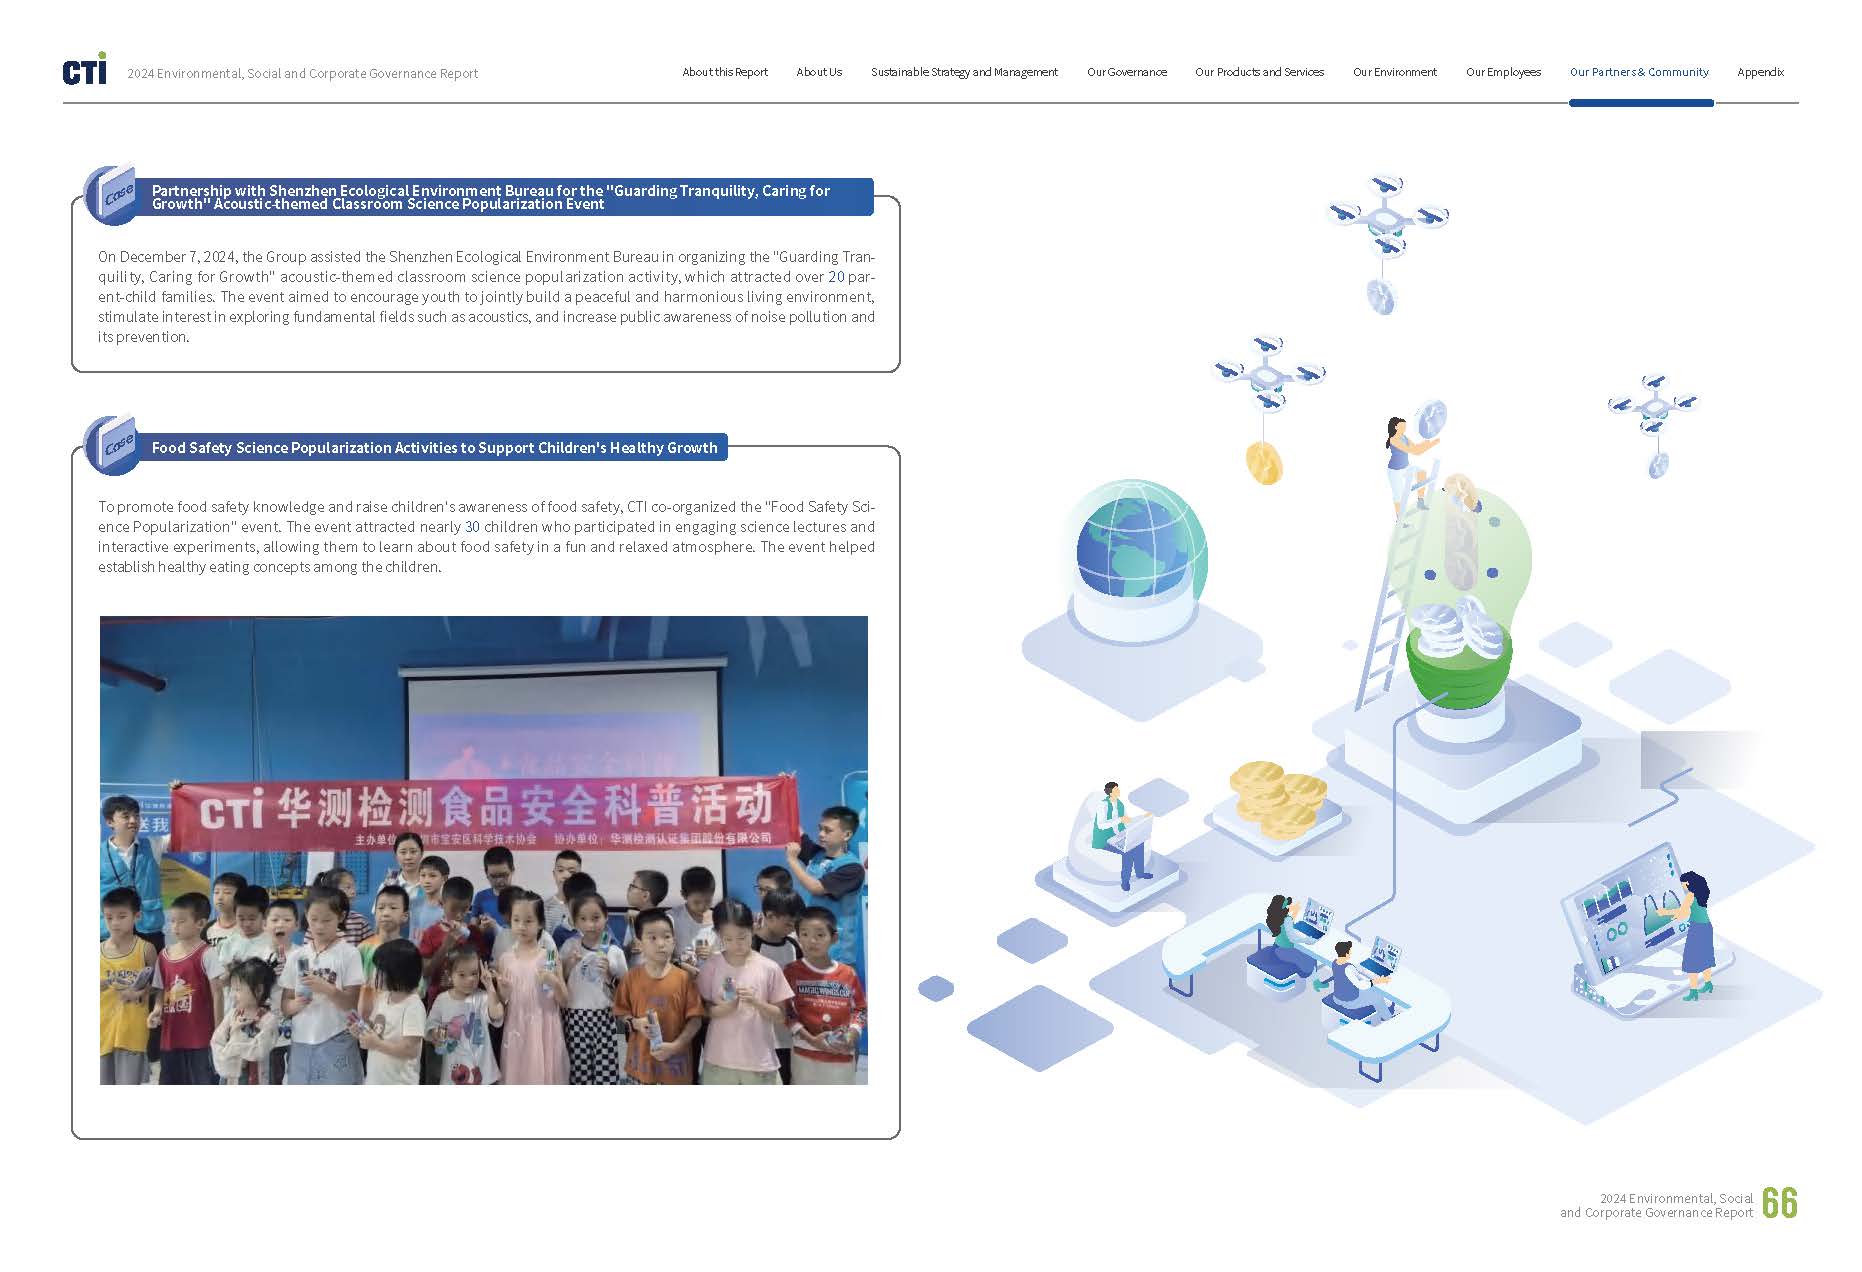Screen dimensions: 1862x1272
Task: Click the globe illustration
Action: click(1136, 560)
